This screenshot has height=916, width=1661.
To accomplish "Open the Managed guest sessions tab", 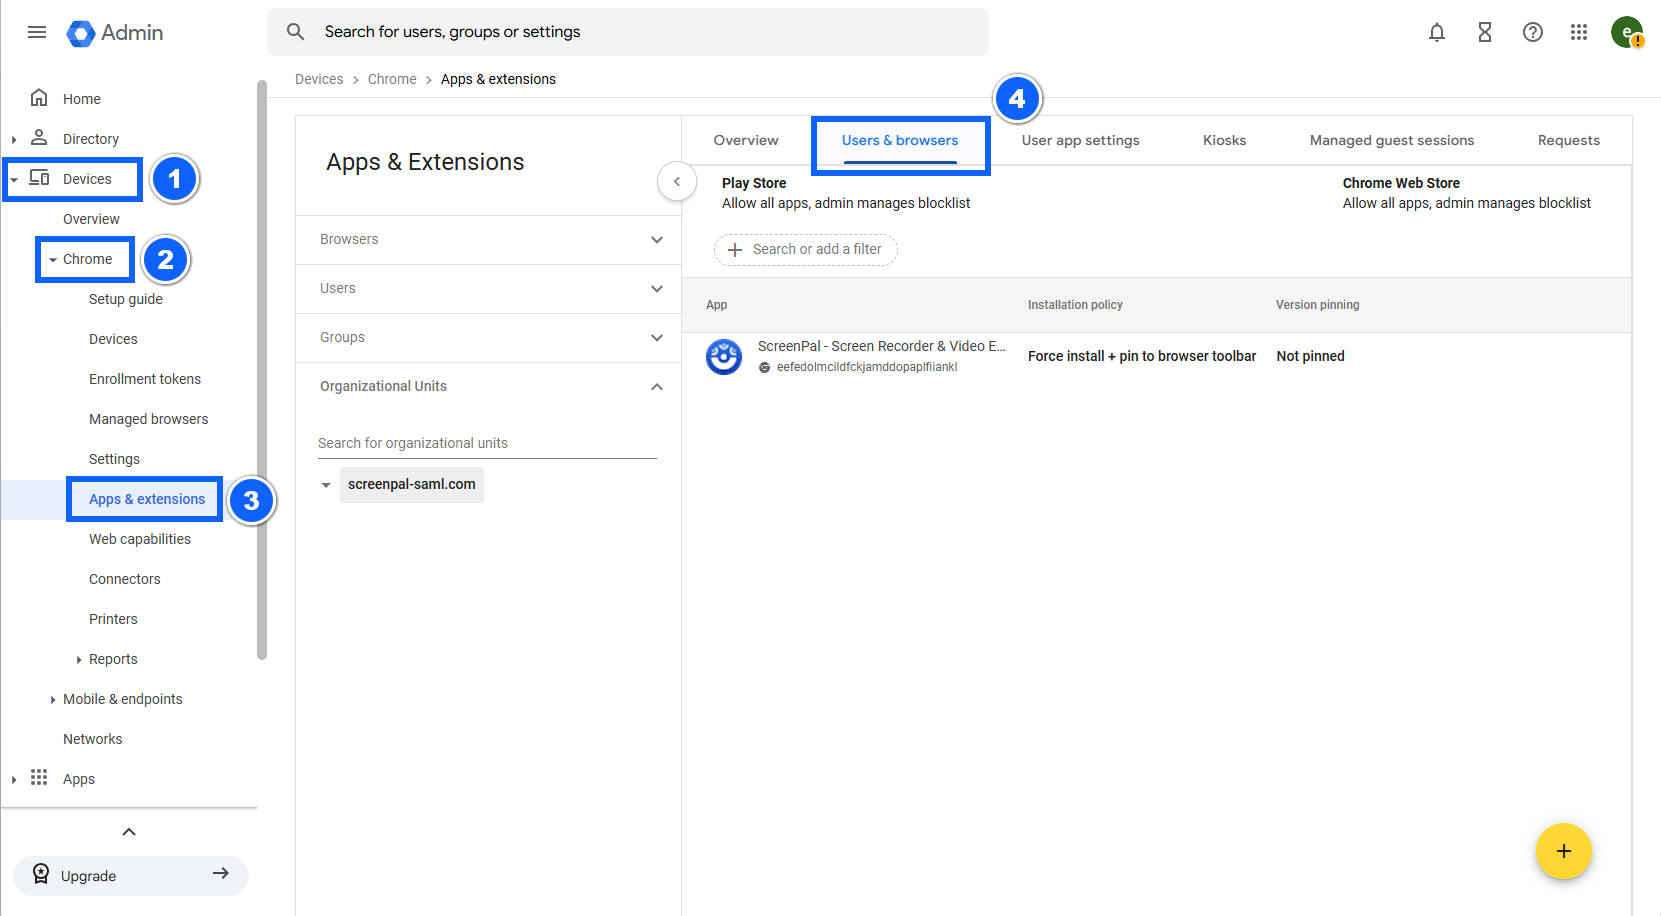I will pos(1392,140).
